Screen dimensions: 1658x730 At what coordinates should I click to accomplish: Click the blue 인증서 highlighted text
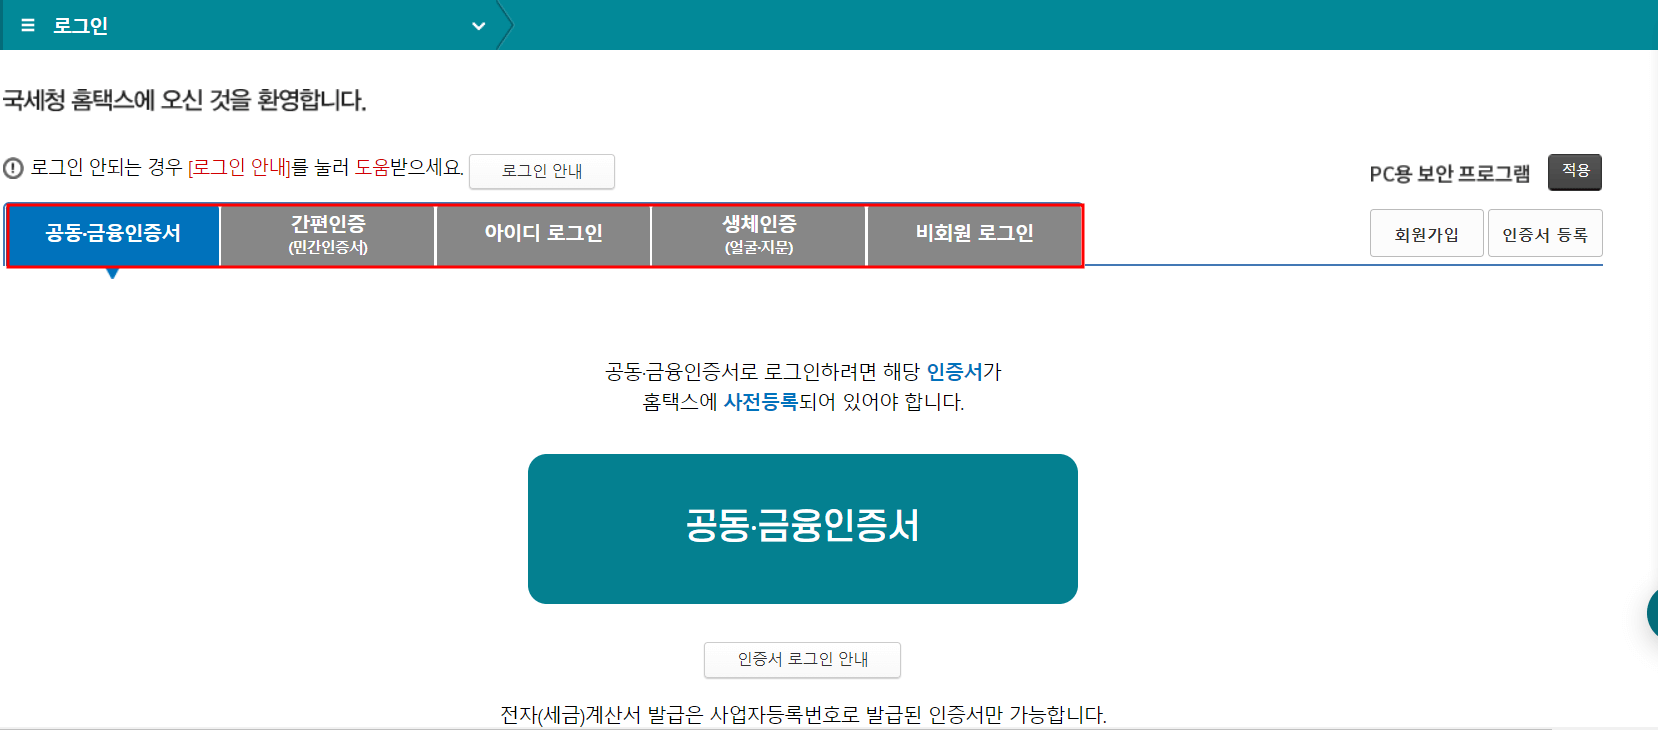(954, 372)
